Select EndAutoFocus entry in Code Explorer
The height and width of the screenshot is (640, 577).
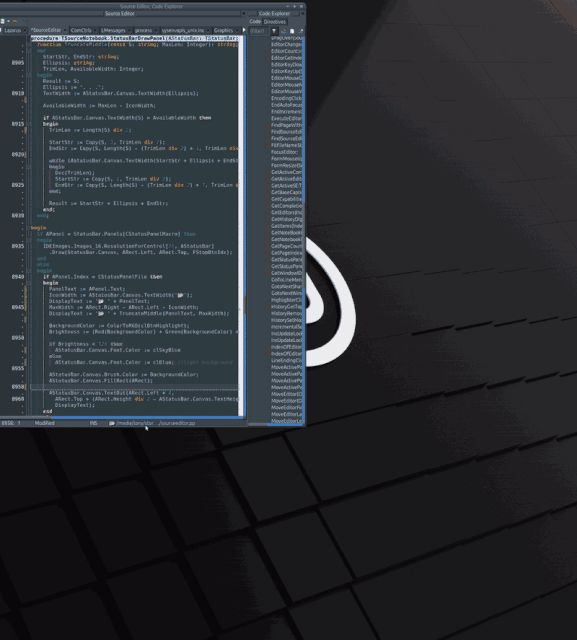(287, 105)
